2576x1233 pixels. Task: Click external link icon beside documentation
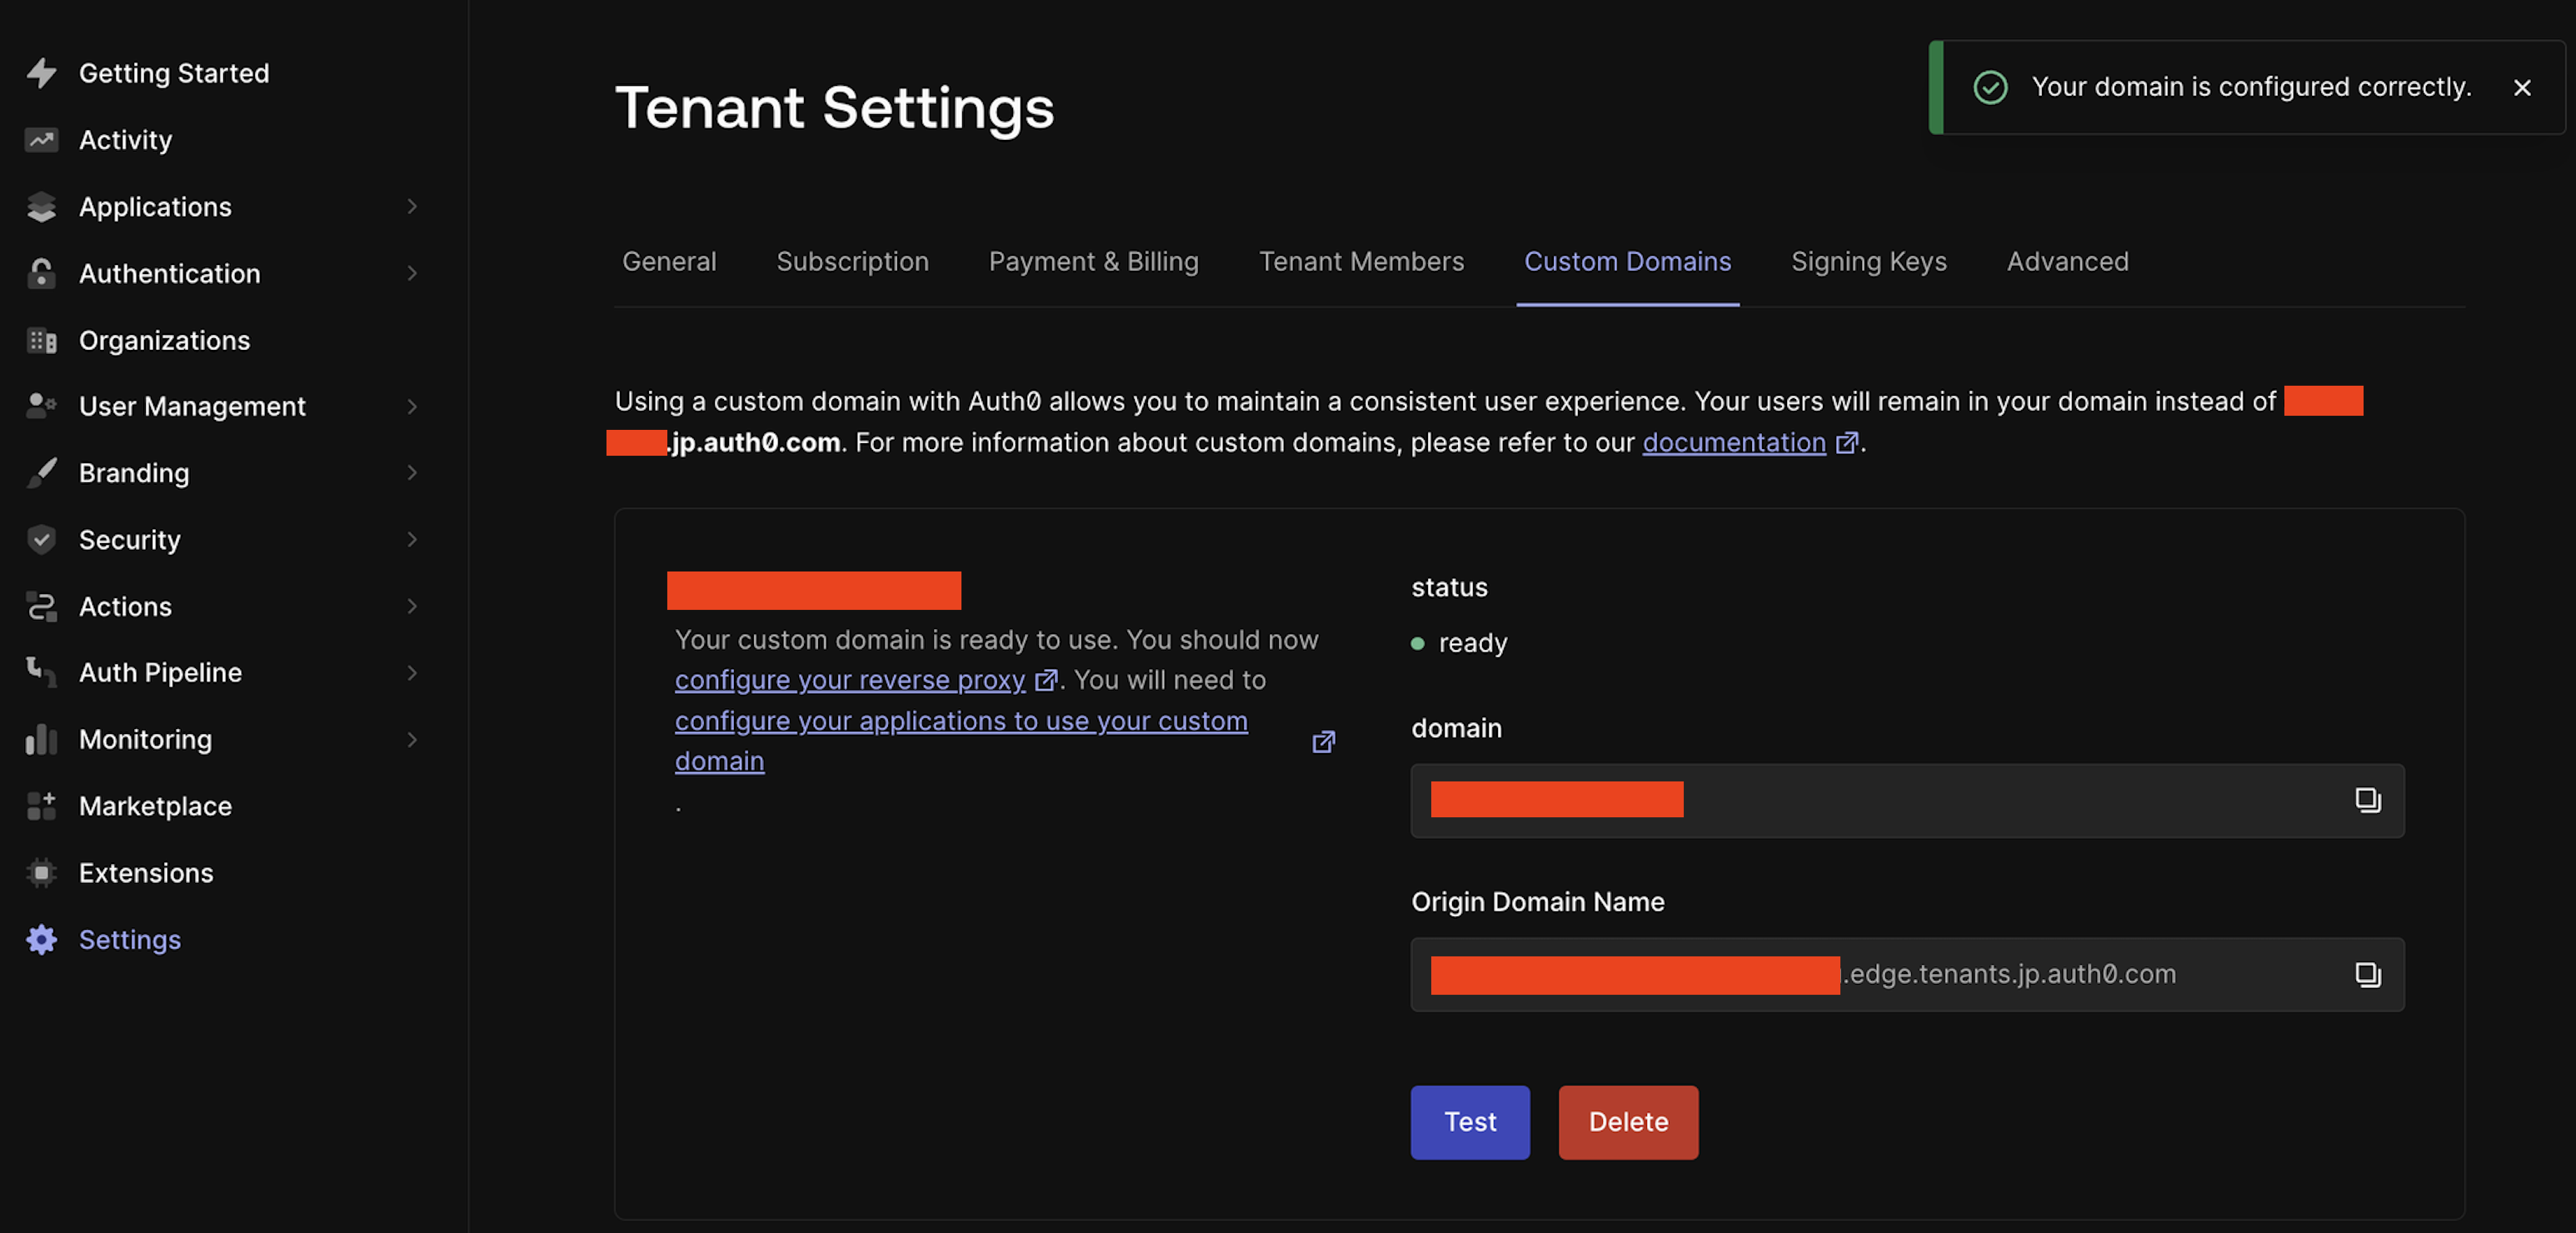(x=1846, y=442)
